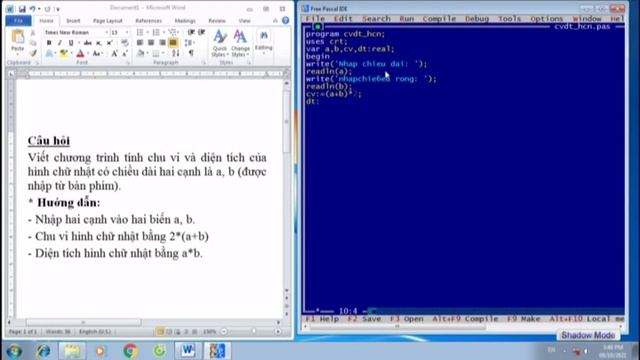Viewport: 640px width, 360px height.
Task: Toggle Show/Hide paragraph marks
Action: point(191,53)
